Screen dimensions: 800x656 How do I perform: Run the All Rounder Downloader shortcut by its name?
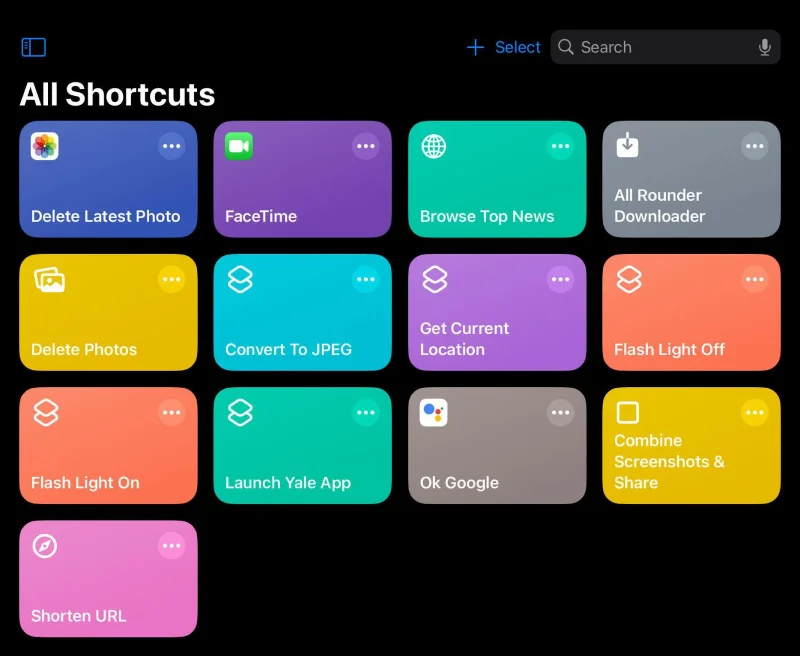click(660, 206)
